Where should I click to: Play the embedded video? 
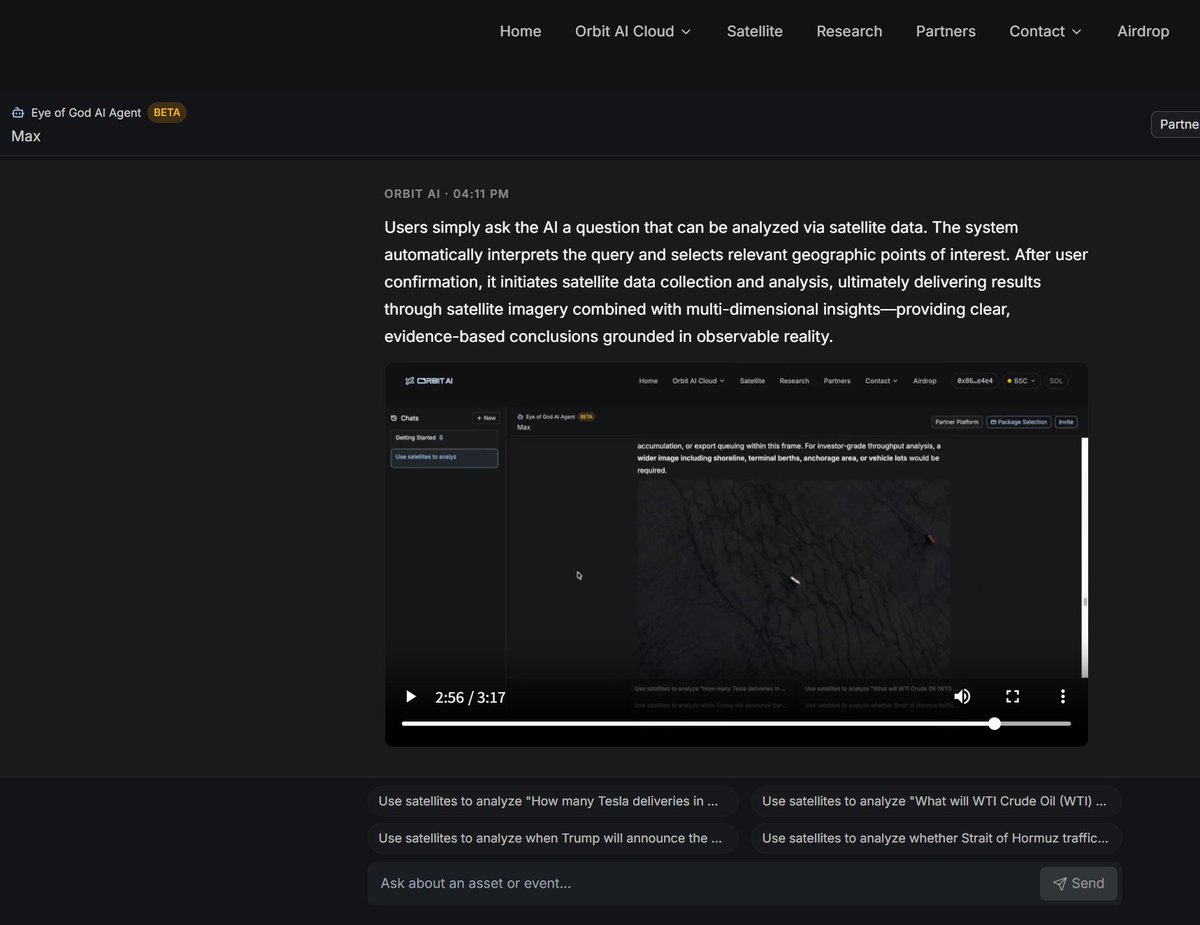pyautogui.click(x=410, y=697)
